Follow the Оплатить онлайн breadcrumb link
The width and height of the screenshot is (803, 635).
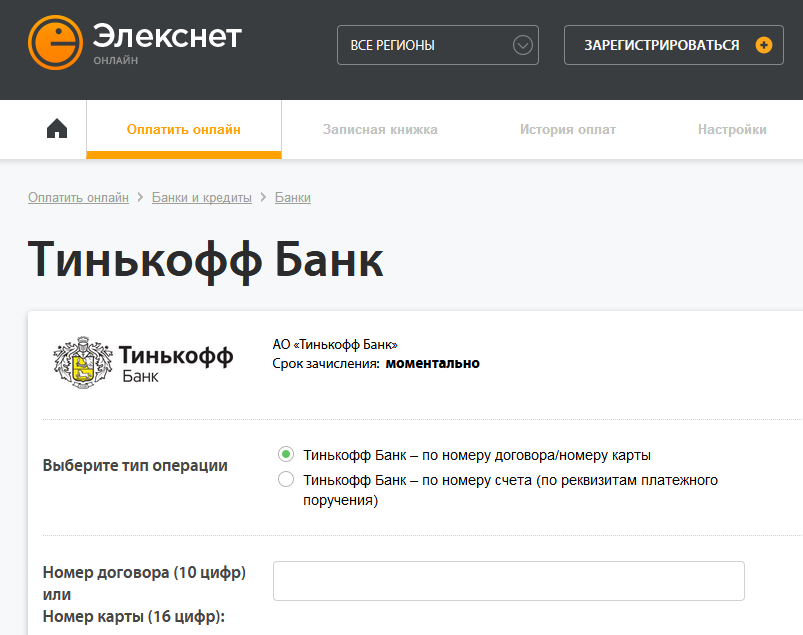(78, 197)
